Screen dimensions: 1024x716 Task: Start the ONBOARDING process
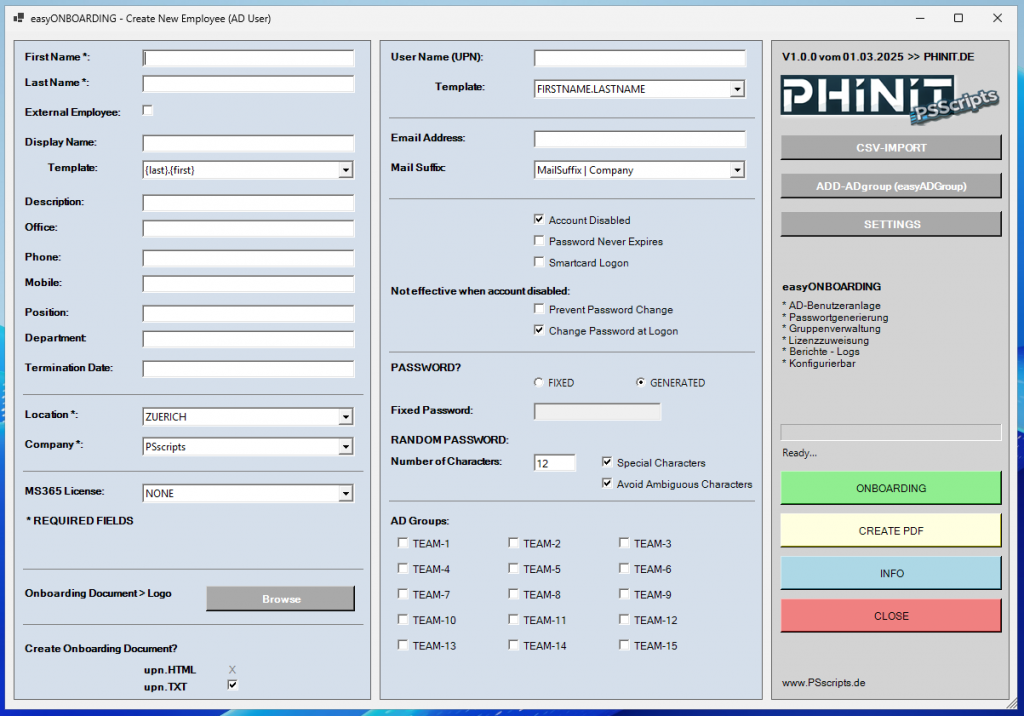pos(889,487)
